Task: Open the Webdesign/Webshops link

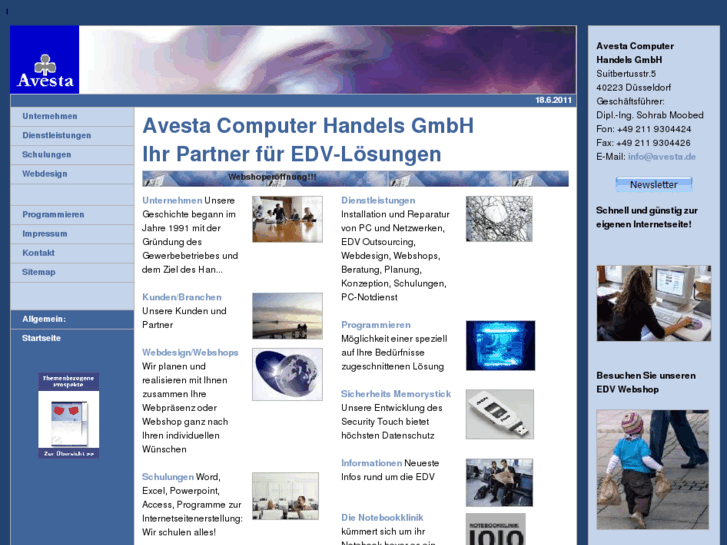Action: pos(190,353)
